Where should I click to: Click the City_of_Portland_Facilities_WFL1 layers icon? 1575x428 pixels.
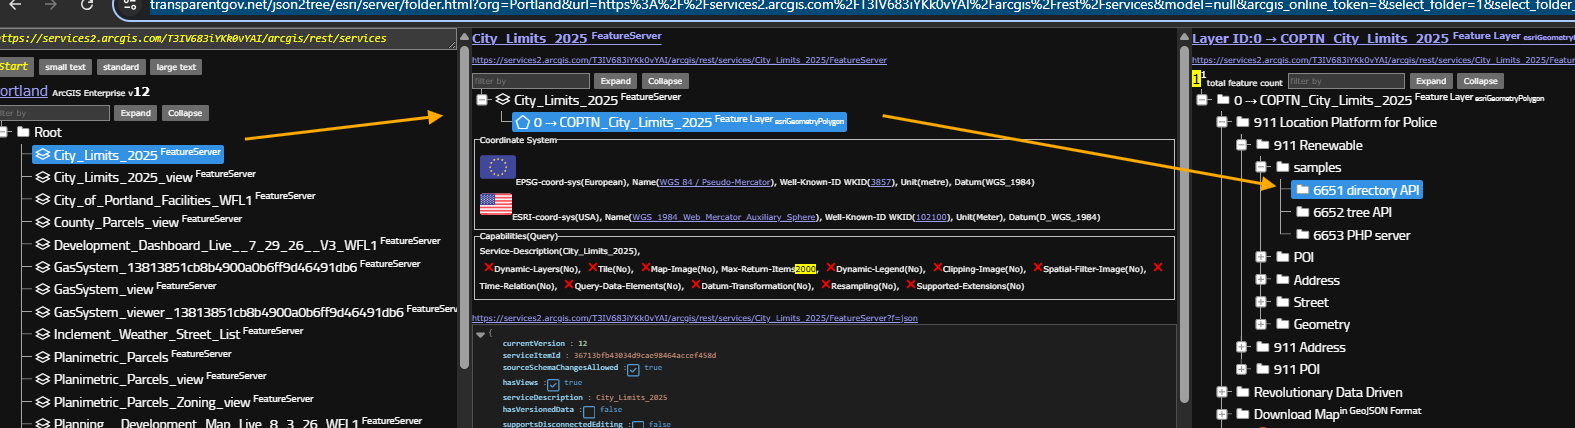[x=42, y=200]
